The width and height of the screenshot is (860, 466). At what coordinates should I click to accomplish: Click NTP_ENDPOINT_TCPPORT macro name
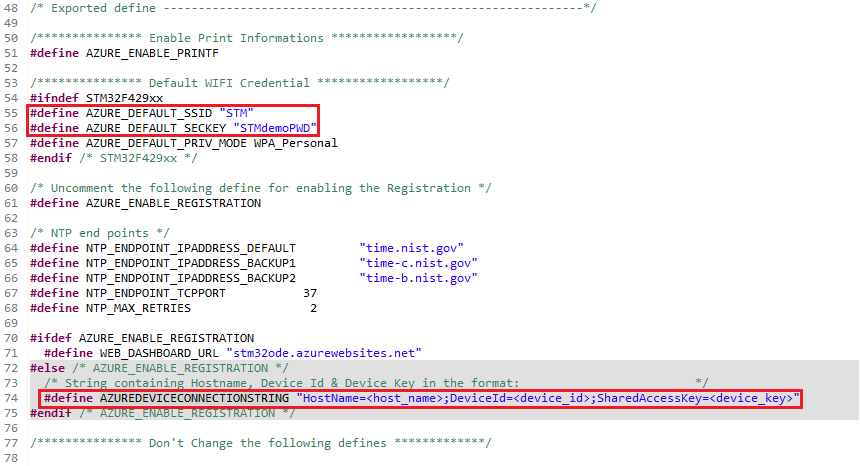click(x=156, y=293)
